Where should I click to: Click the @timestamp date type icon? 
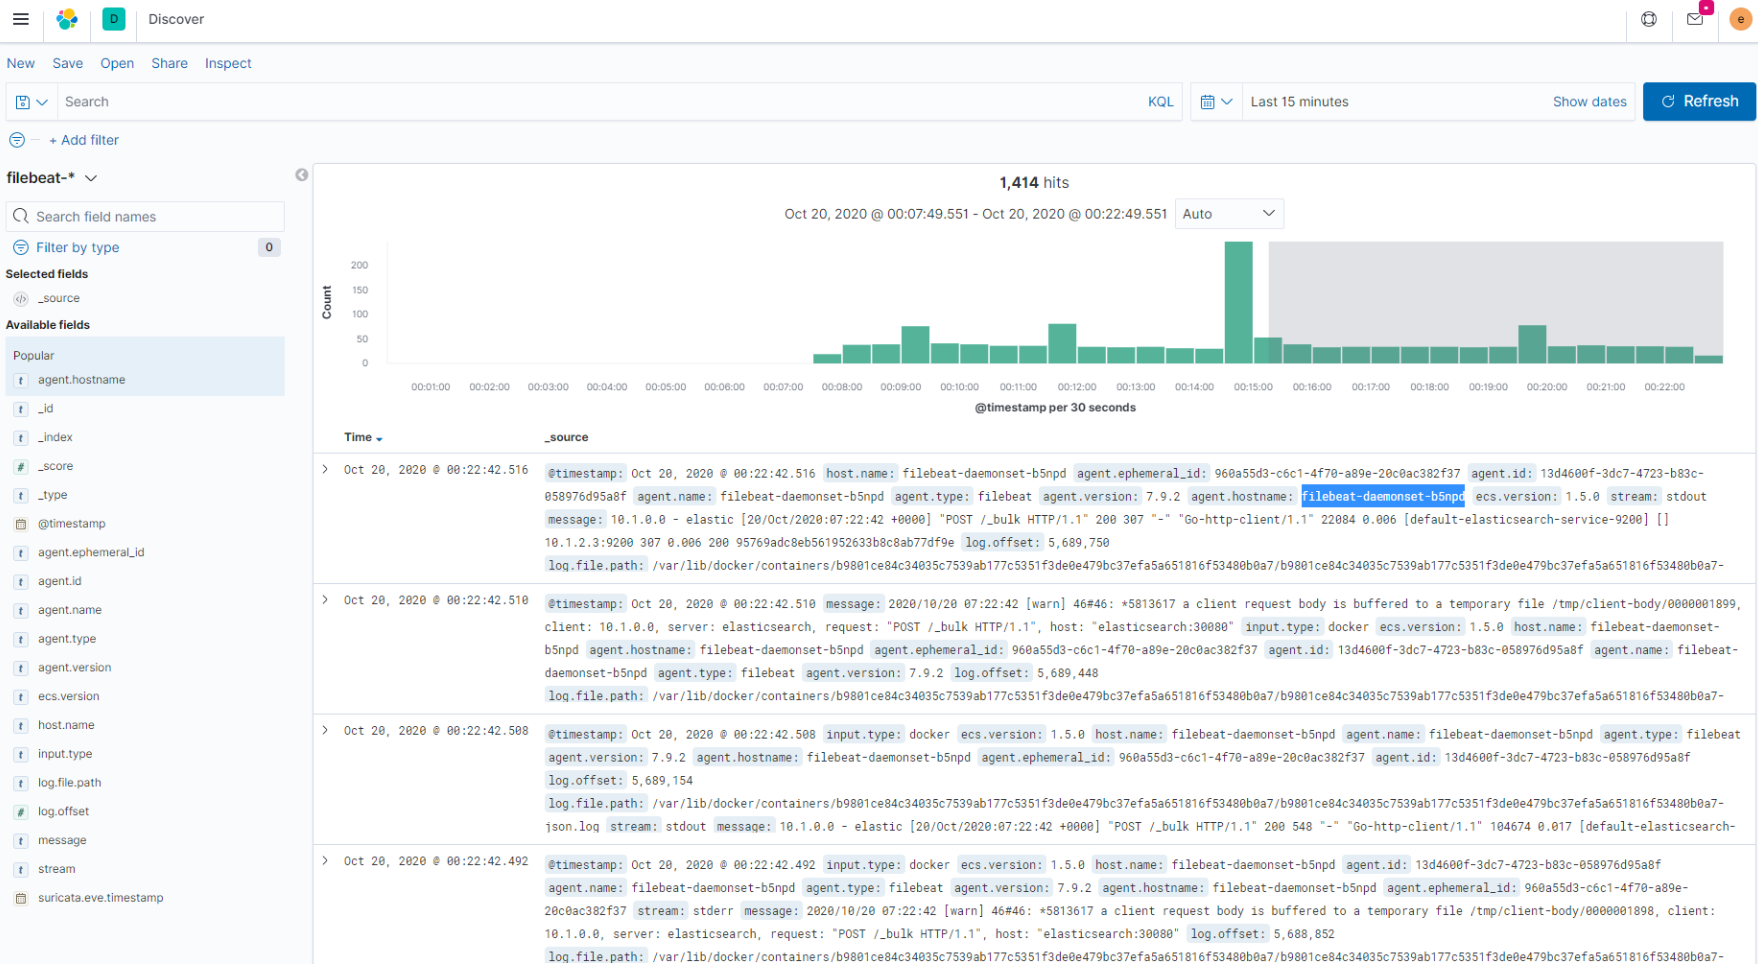pyautogui.click(x=20, y=524)
